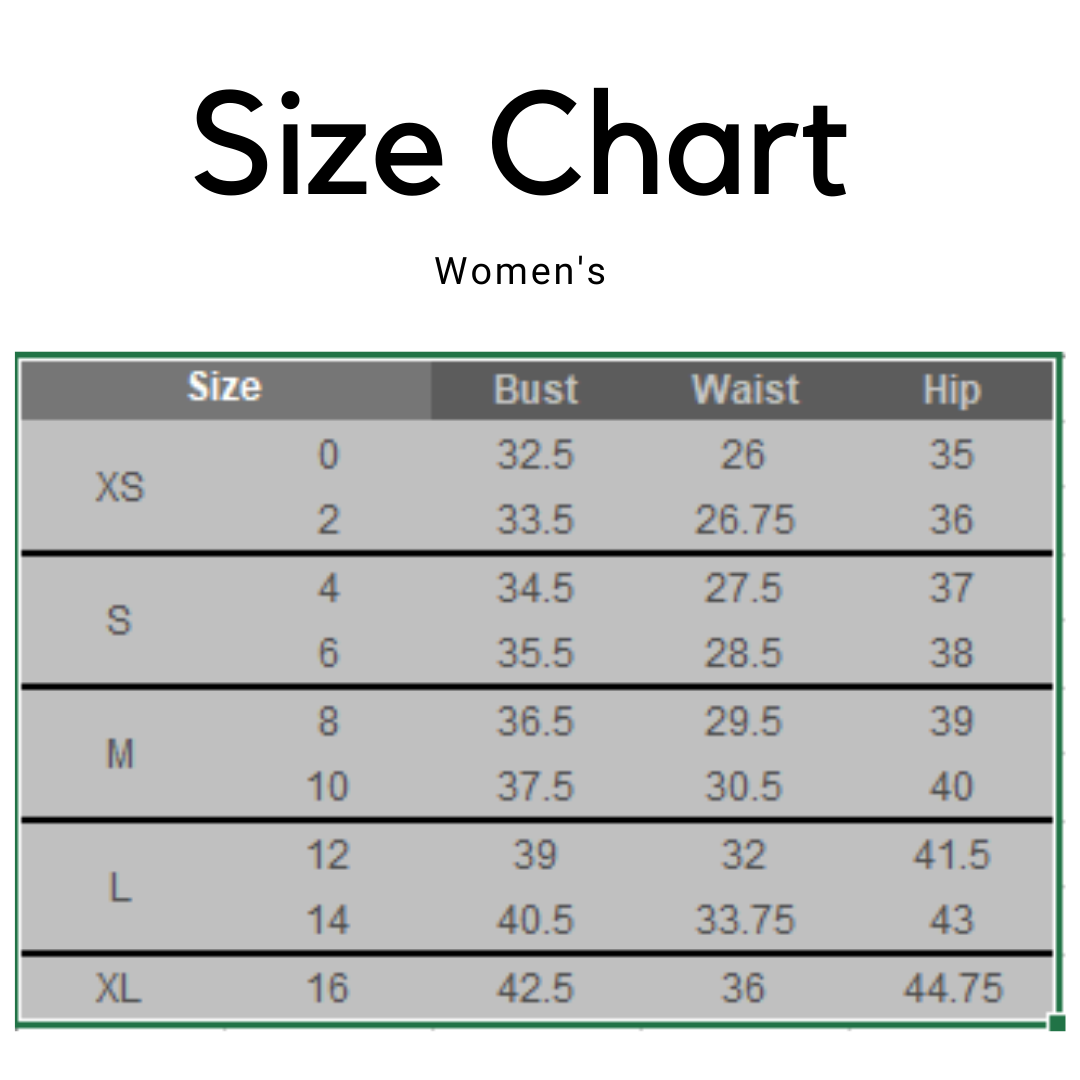
Task: Click the L size label cell
Action: point(120,887)
